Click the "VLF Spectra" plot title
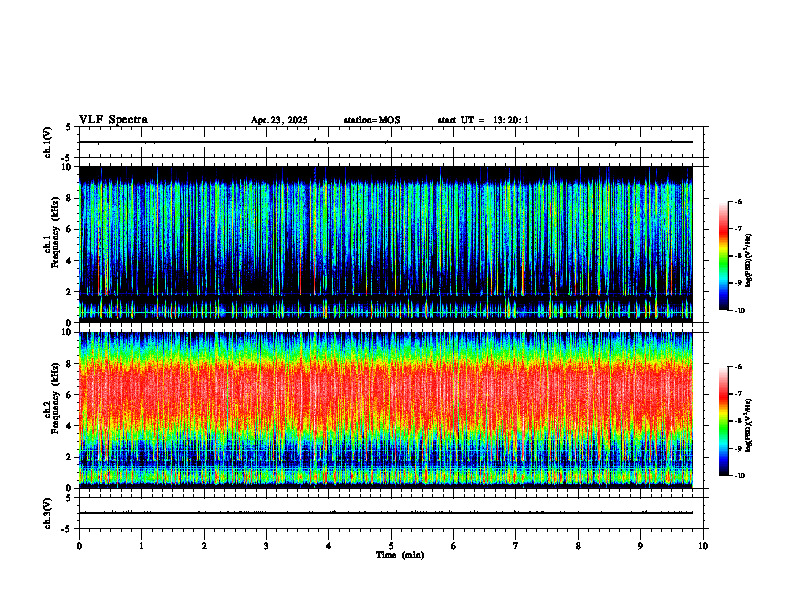The height and width of the screenshot is (612, 792). (x=113, y=120)
